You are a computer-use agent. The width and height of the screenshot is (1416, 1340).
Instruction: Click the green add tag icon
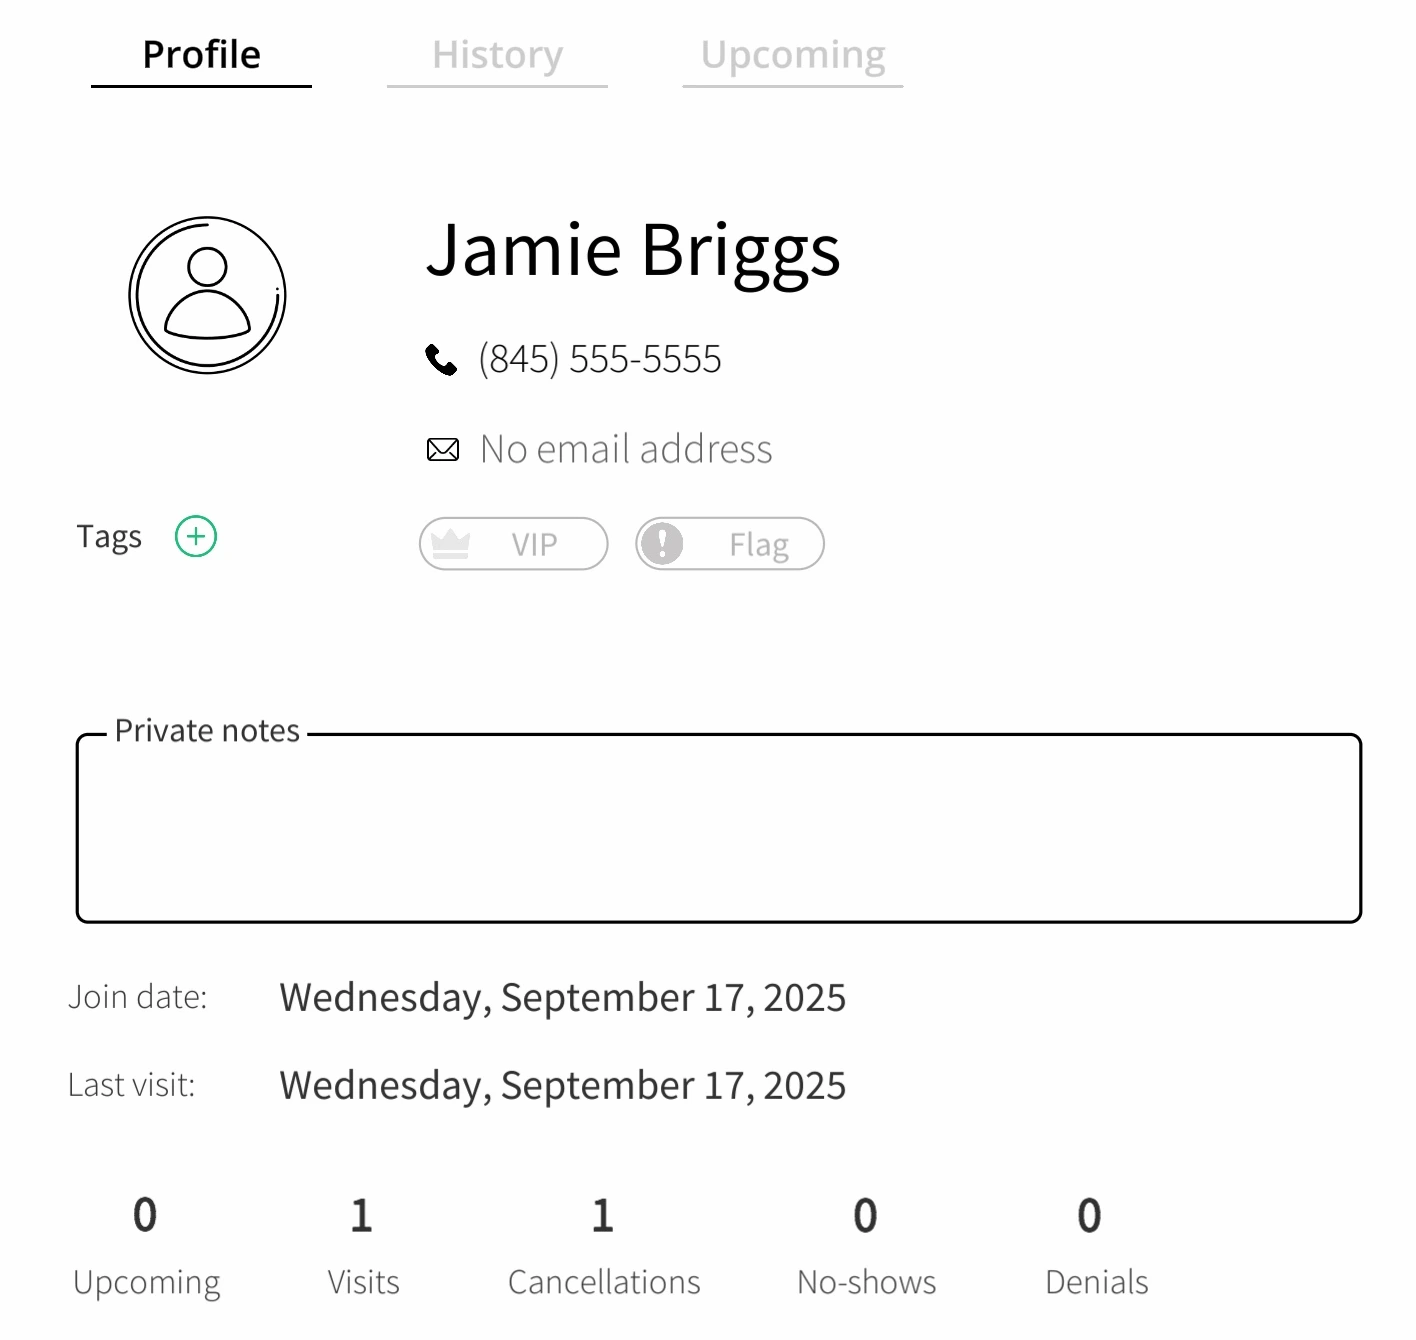coord(195,536)
